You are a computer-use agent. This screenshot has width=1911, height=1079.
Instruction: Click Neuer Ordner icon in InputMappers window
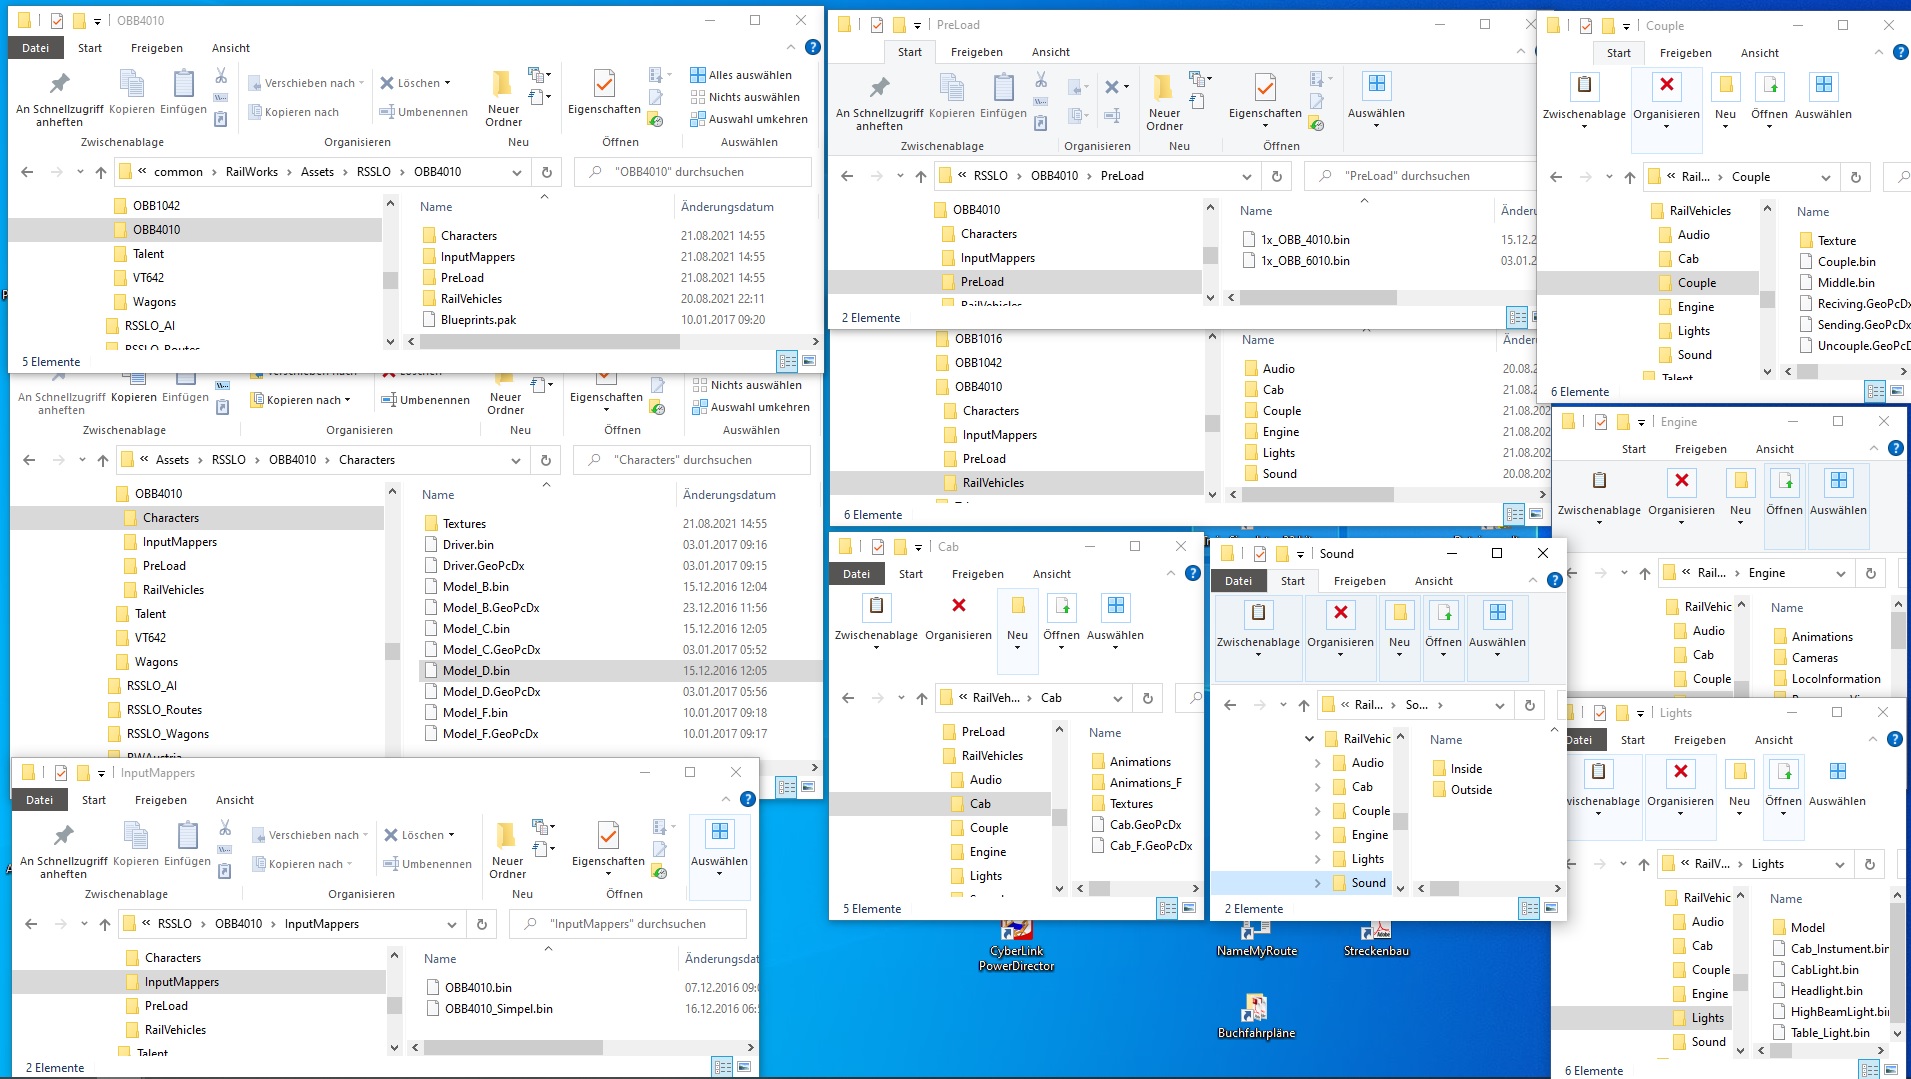507,836
